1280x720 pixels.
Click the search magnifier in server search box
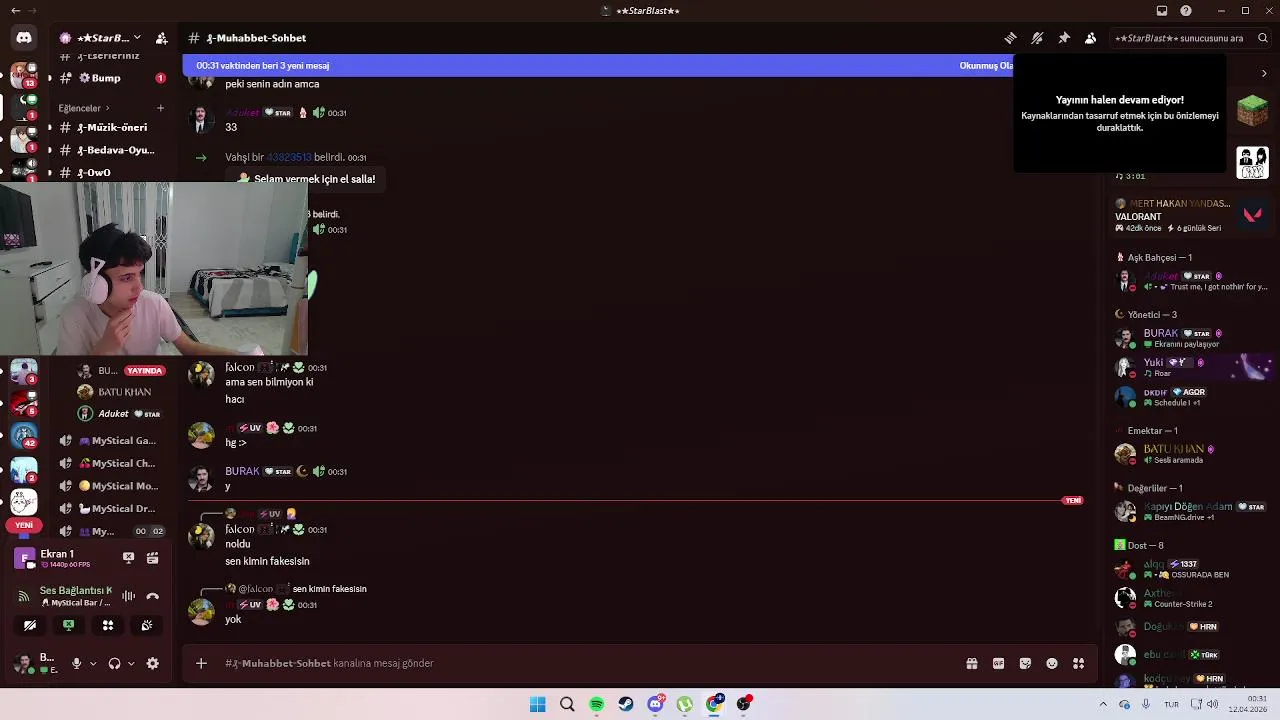pyautogui.click(x=1263, y=38)
